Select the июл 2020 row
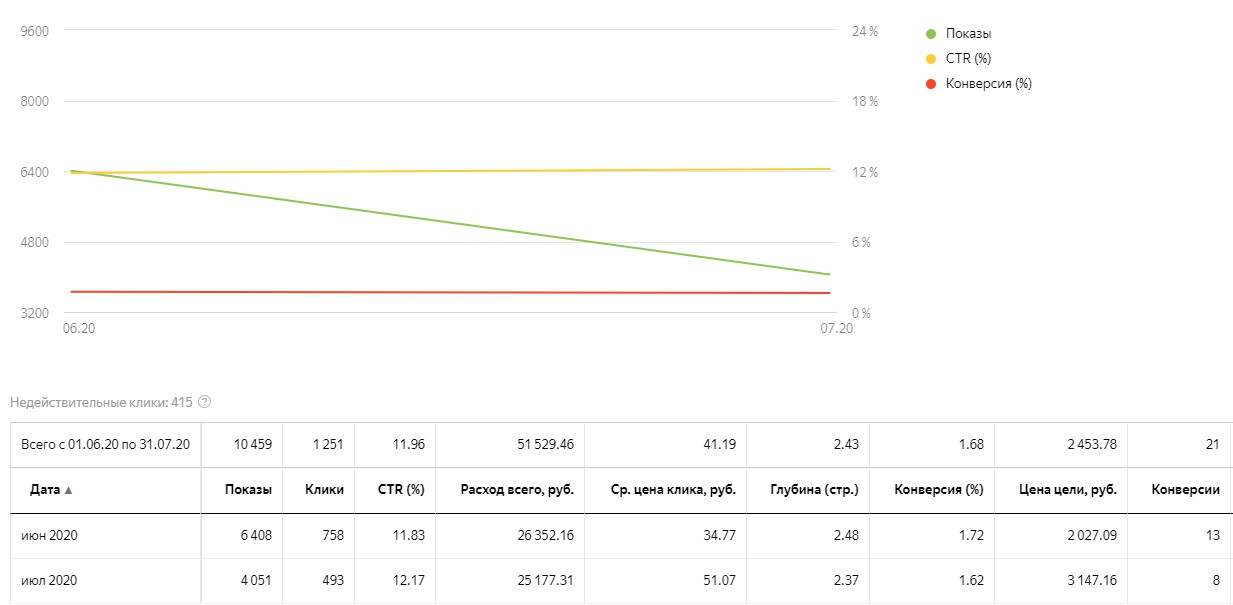The width and height of the screenshot is (1233, 605). [x=49, y=580]
